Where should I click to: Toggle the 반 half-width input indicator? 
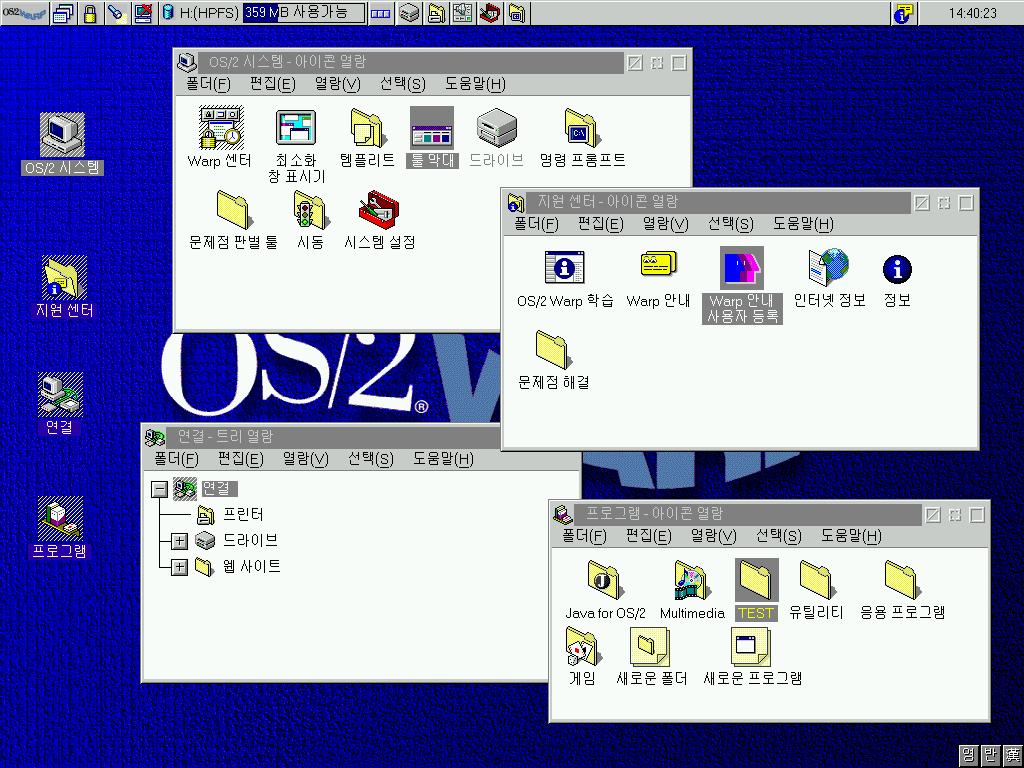coord(991,755)
